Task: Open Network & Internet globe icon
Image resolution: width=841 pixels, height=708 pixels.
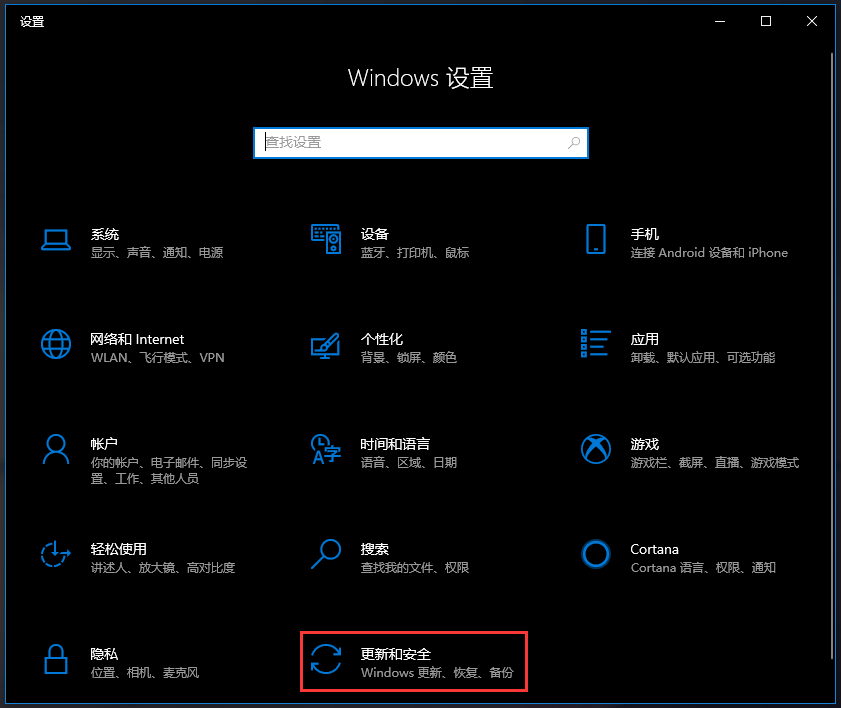Action: click(x=56, y=344)
